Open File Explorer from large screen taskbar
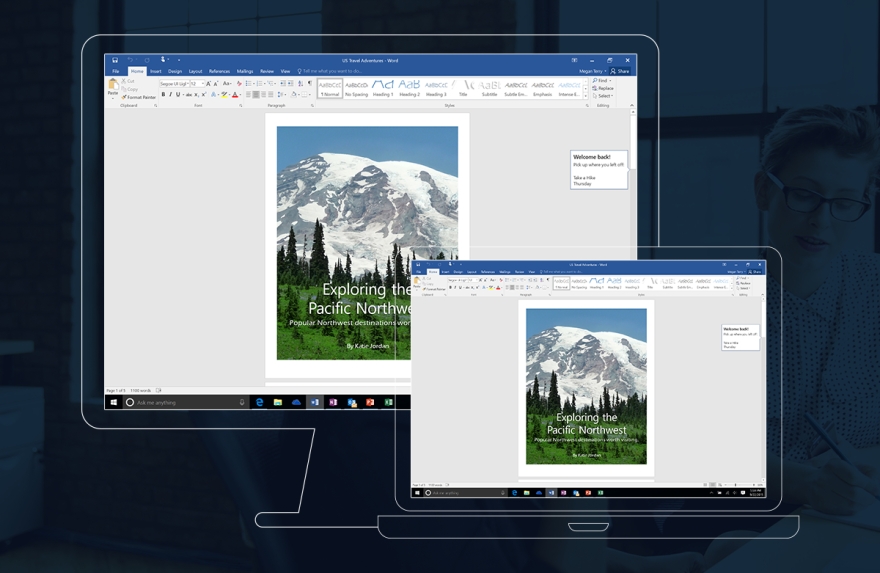 278,402
